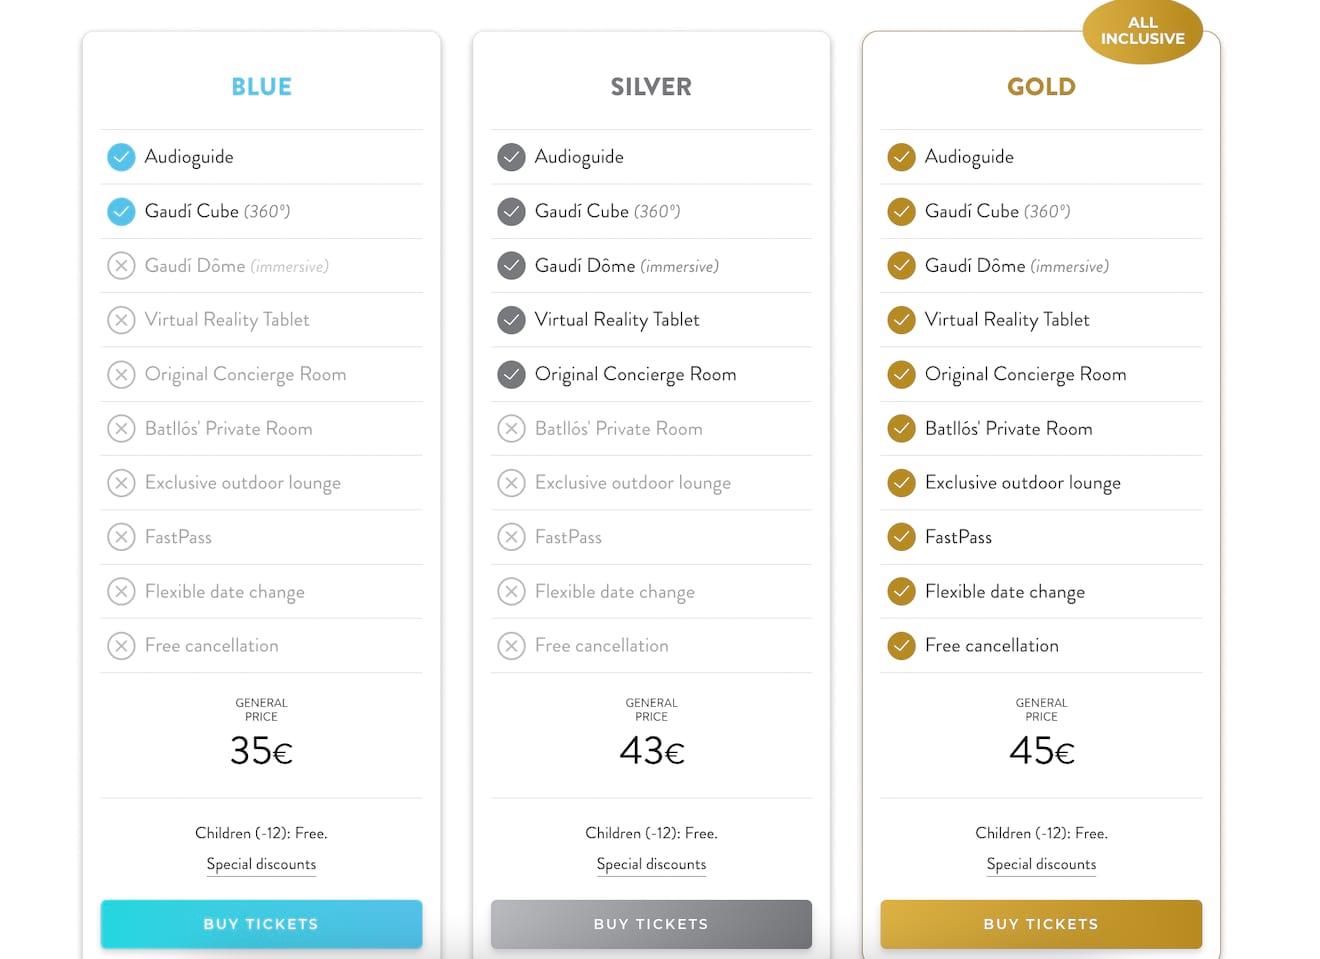The image size is (1320, 959).
Task: Click gold checkmark beside Gold Free cancellation
Action: [901, 646]
